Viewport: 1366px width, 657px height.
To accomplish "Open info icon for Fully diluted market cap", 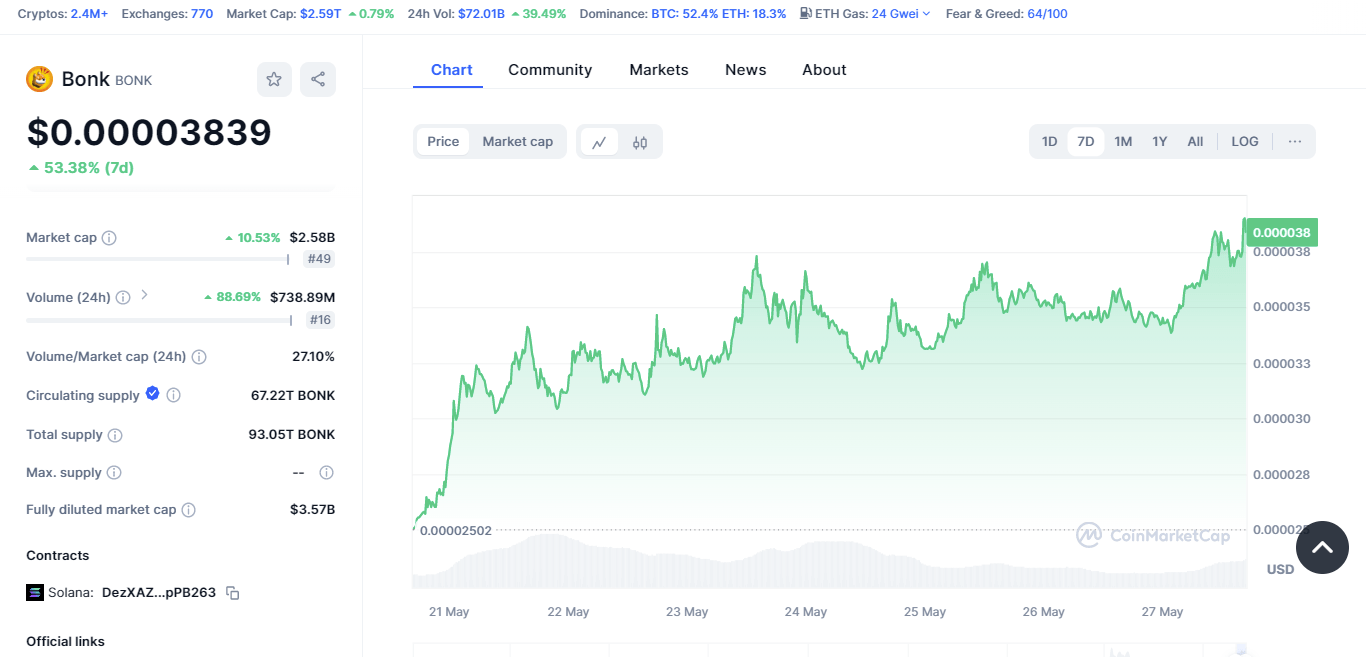I will coord(189,510).
